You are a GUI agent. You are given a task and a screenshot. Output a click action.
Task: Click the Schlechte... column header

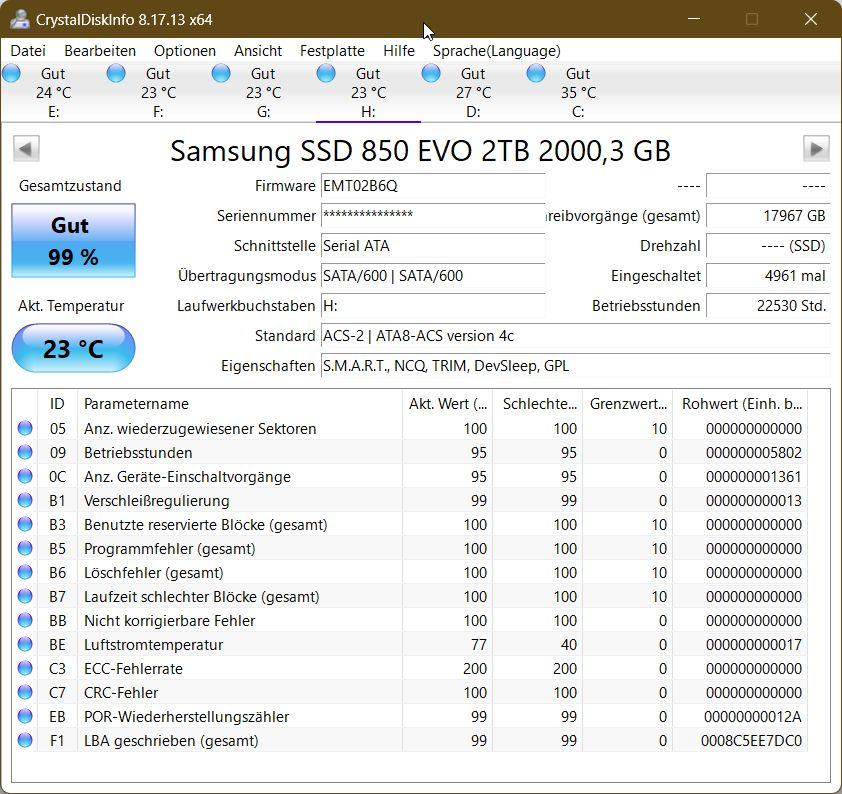click(537, 404)
